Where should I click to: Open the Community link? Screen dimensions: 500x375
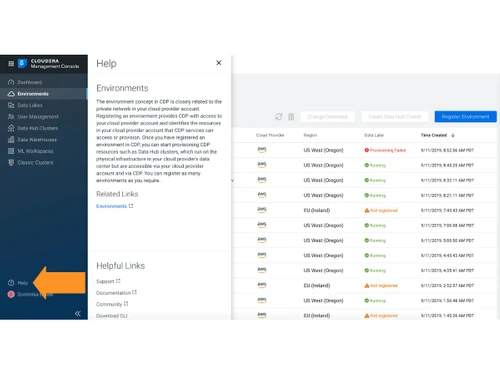(x=109, y=304)
